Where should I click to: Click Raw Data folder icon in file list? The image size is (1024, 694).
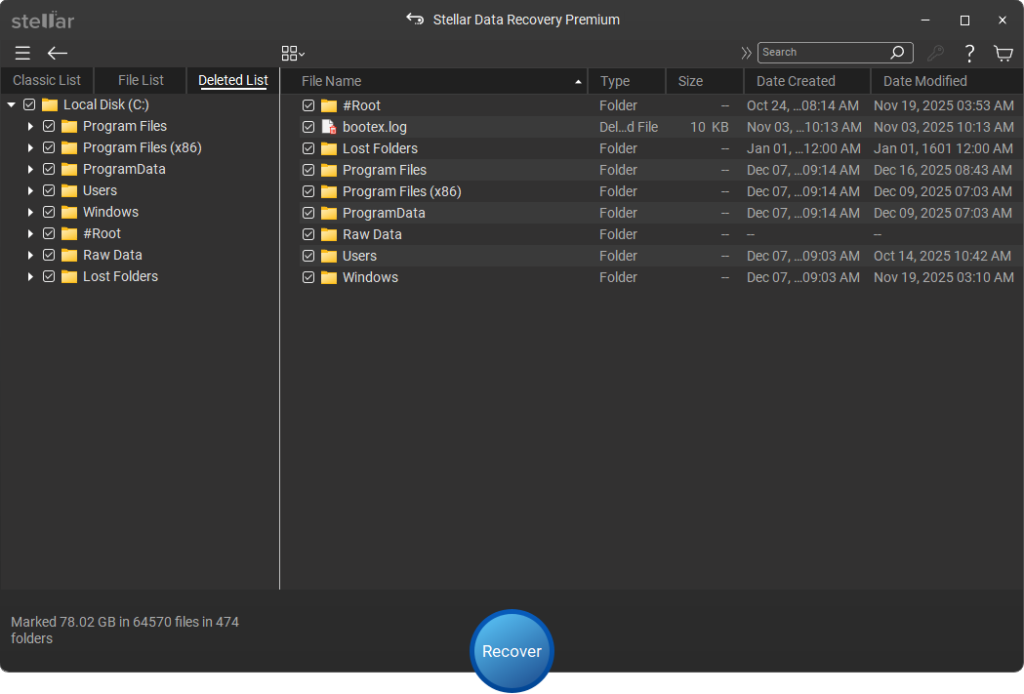pos(329,234)
